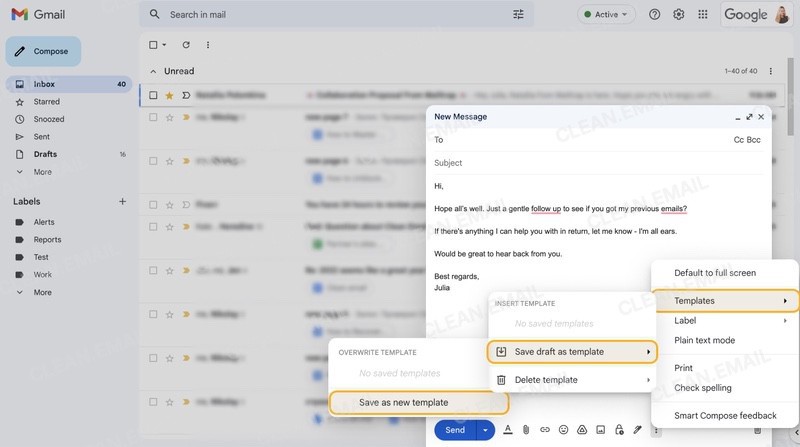Open text formatting options icon

point(508,430)
